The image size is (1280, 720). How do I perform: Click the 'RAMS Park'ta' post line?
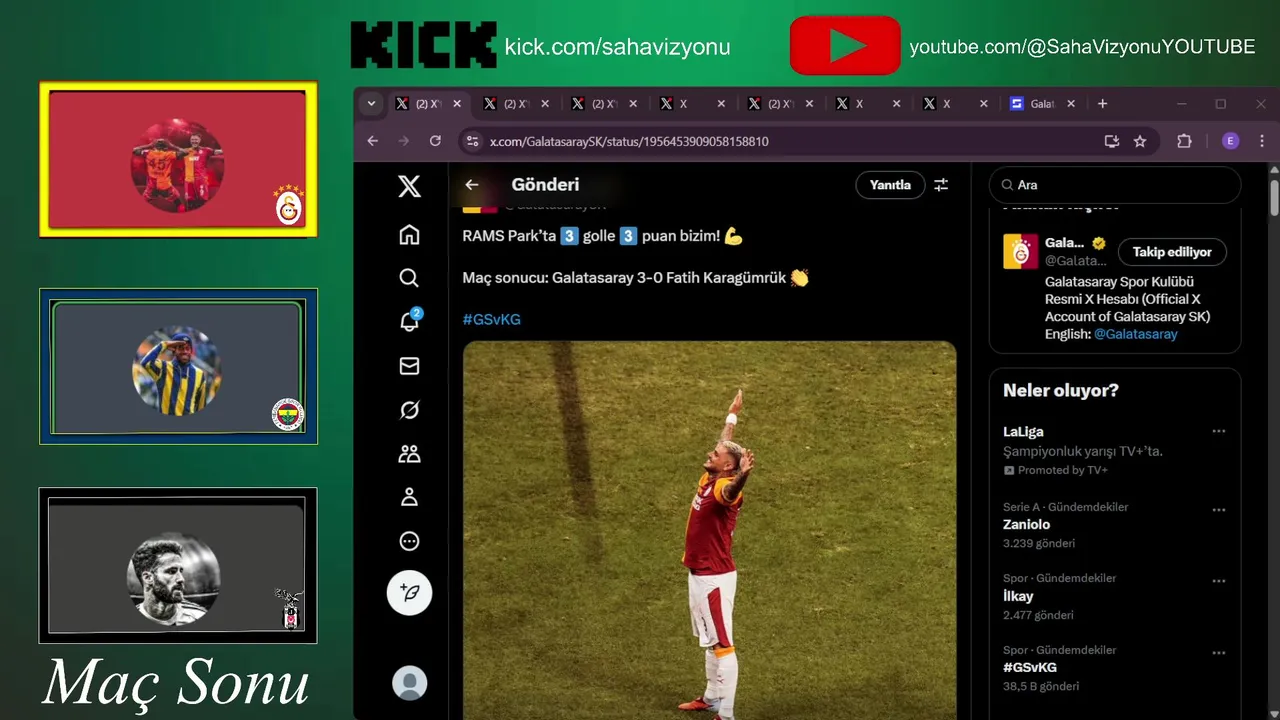[602, 237]
